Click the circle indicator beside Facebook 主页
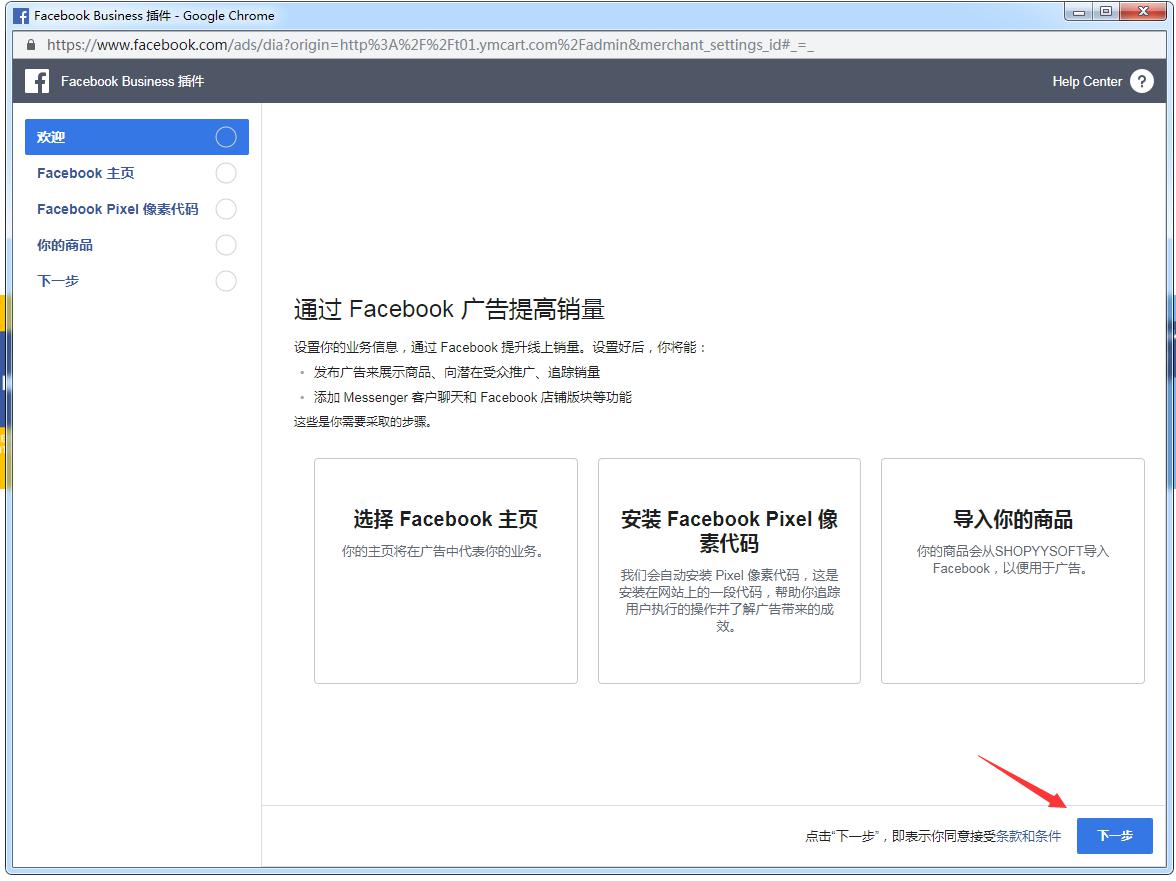This screenshot has width=1176, height=881. (226, 173)
